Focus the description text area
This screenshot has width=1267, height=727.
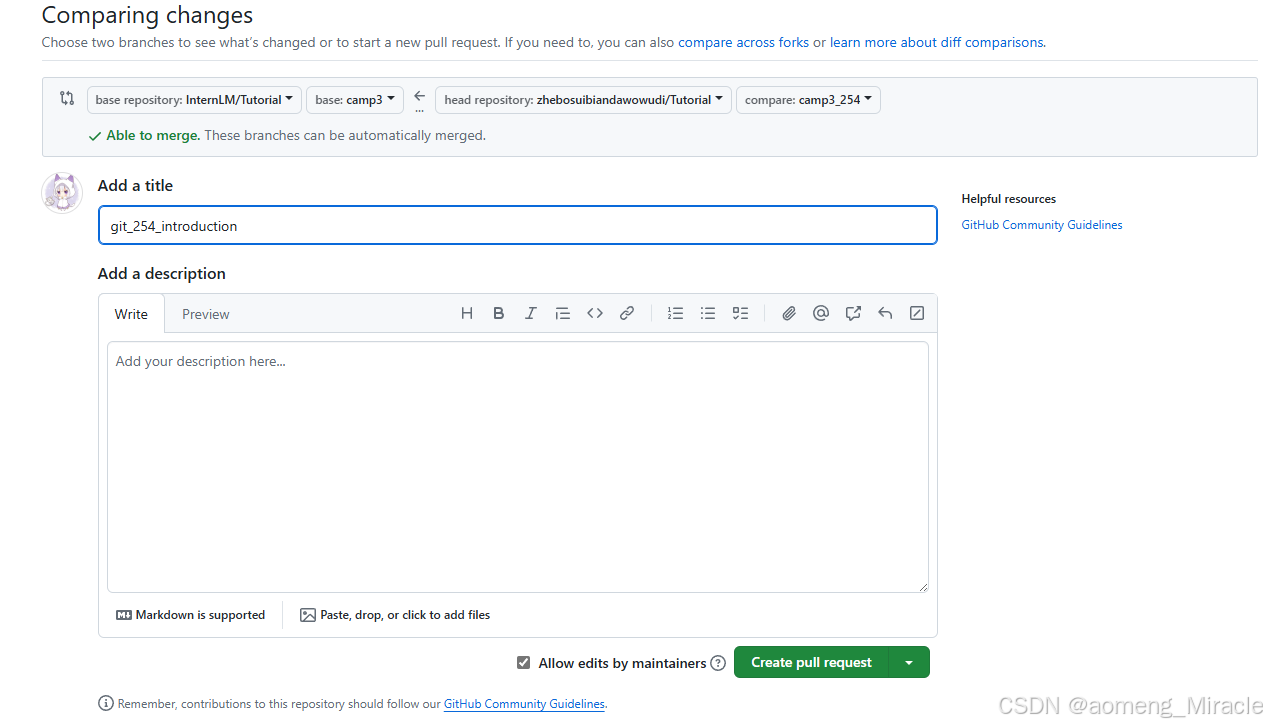[x=518, y=467]
